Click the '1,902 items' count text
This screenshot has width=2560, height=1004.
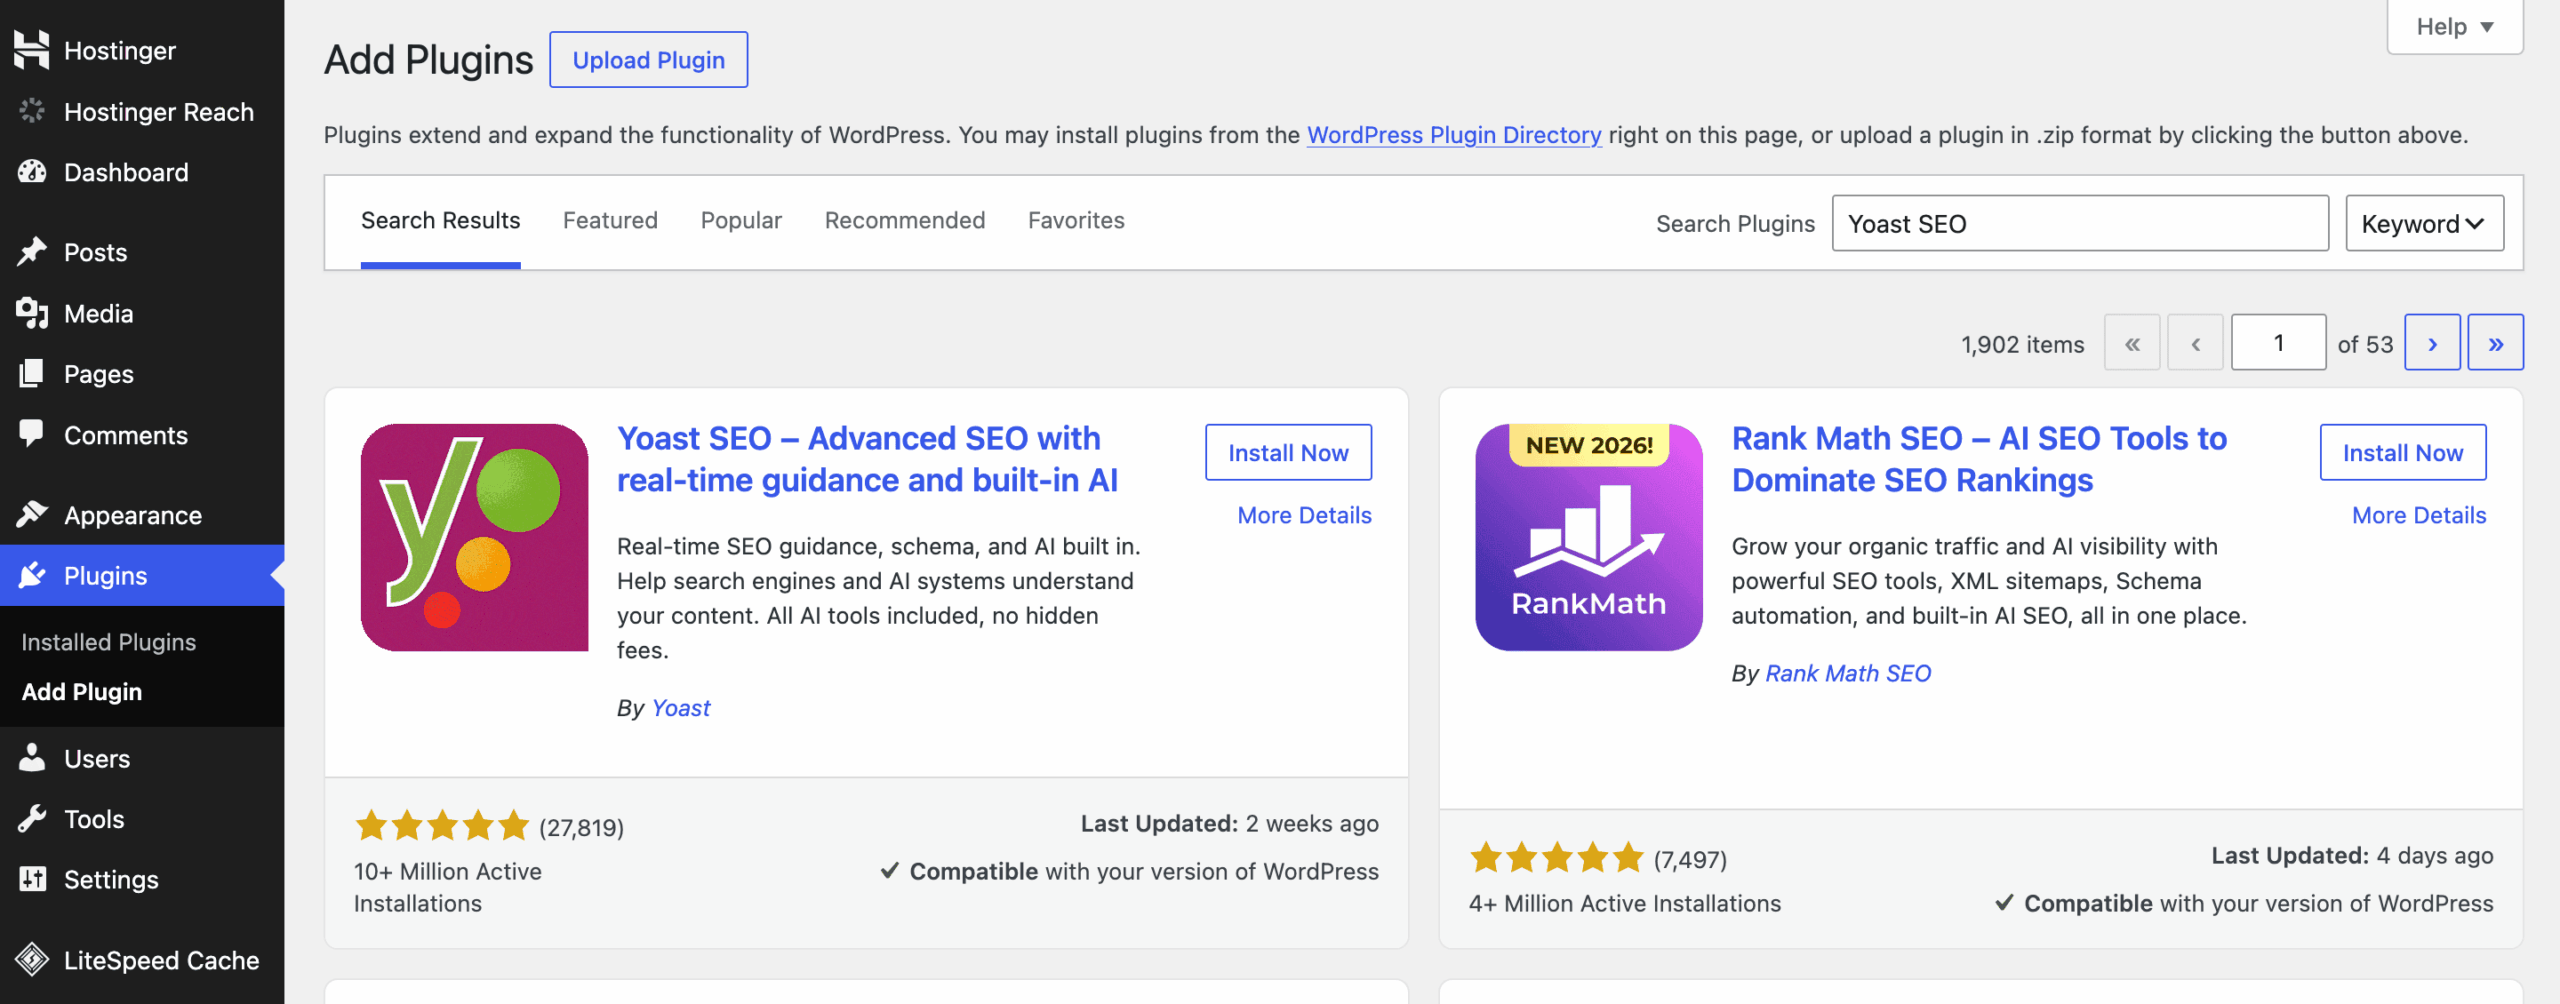2022,344
